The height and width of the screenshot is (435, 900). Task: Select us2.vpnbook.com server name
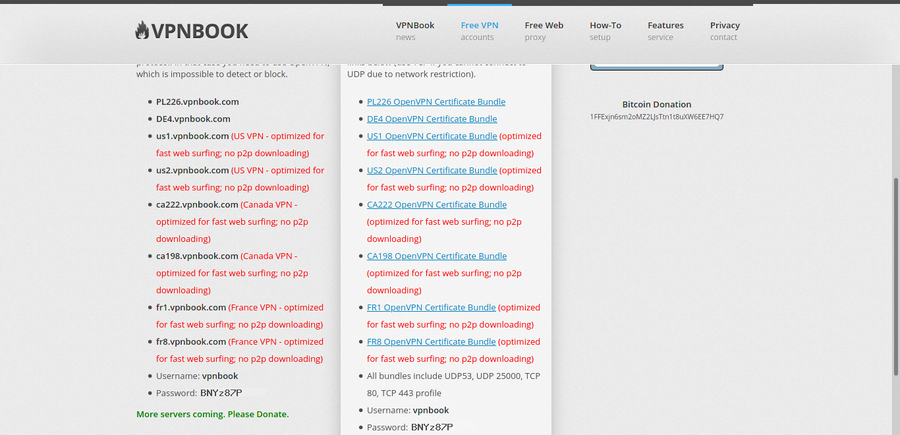[192, 170]
